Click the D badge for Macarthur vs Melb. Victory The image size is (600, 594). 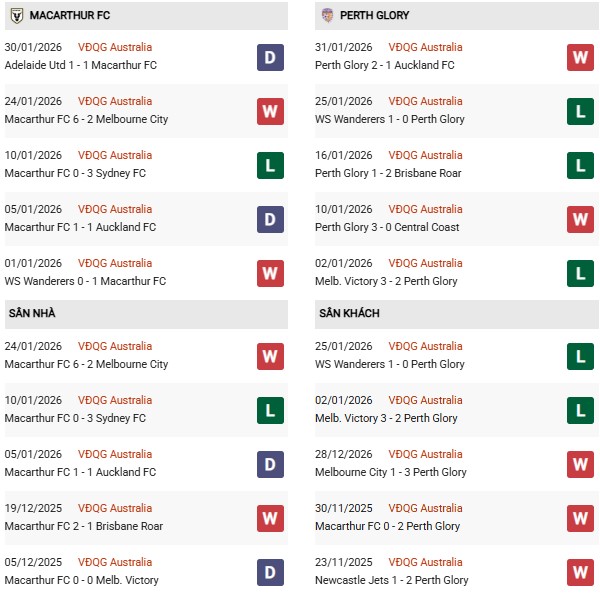click(x=270, y=572)
